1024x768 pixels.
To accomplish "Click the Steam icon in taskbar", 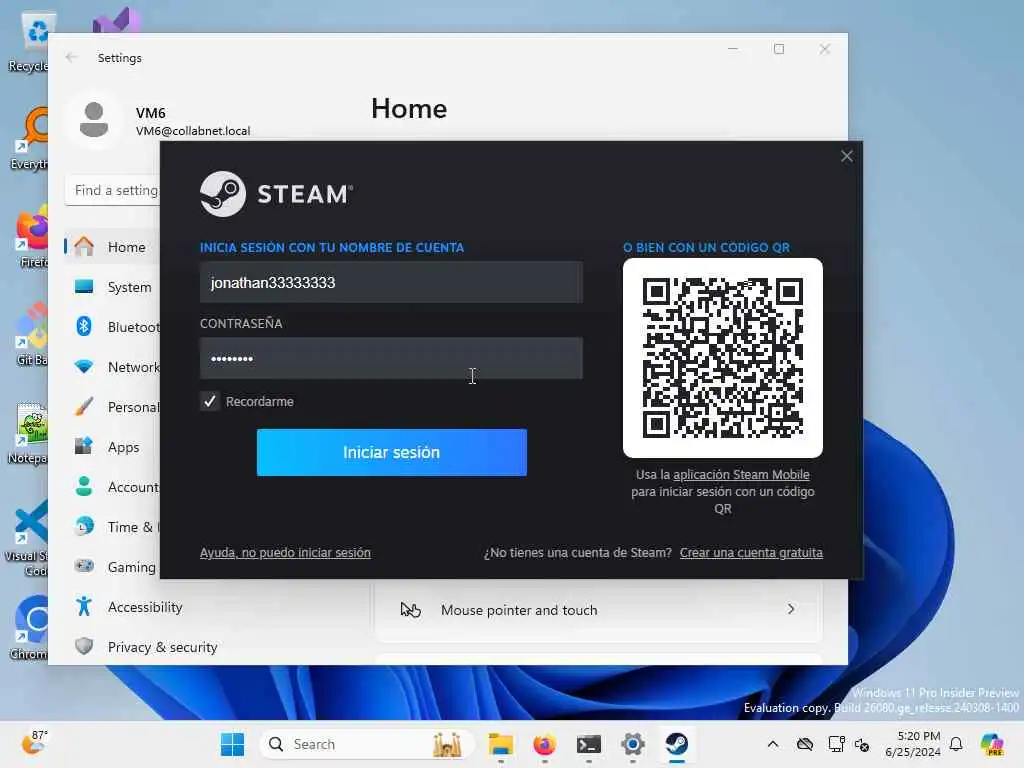I will tap(677, 744).
